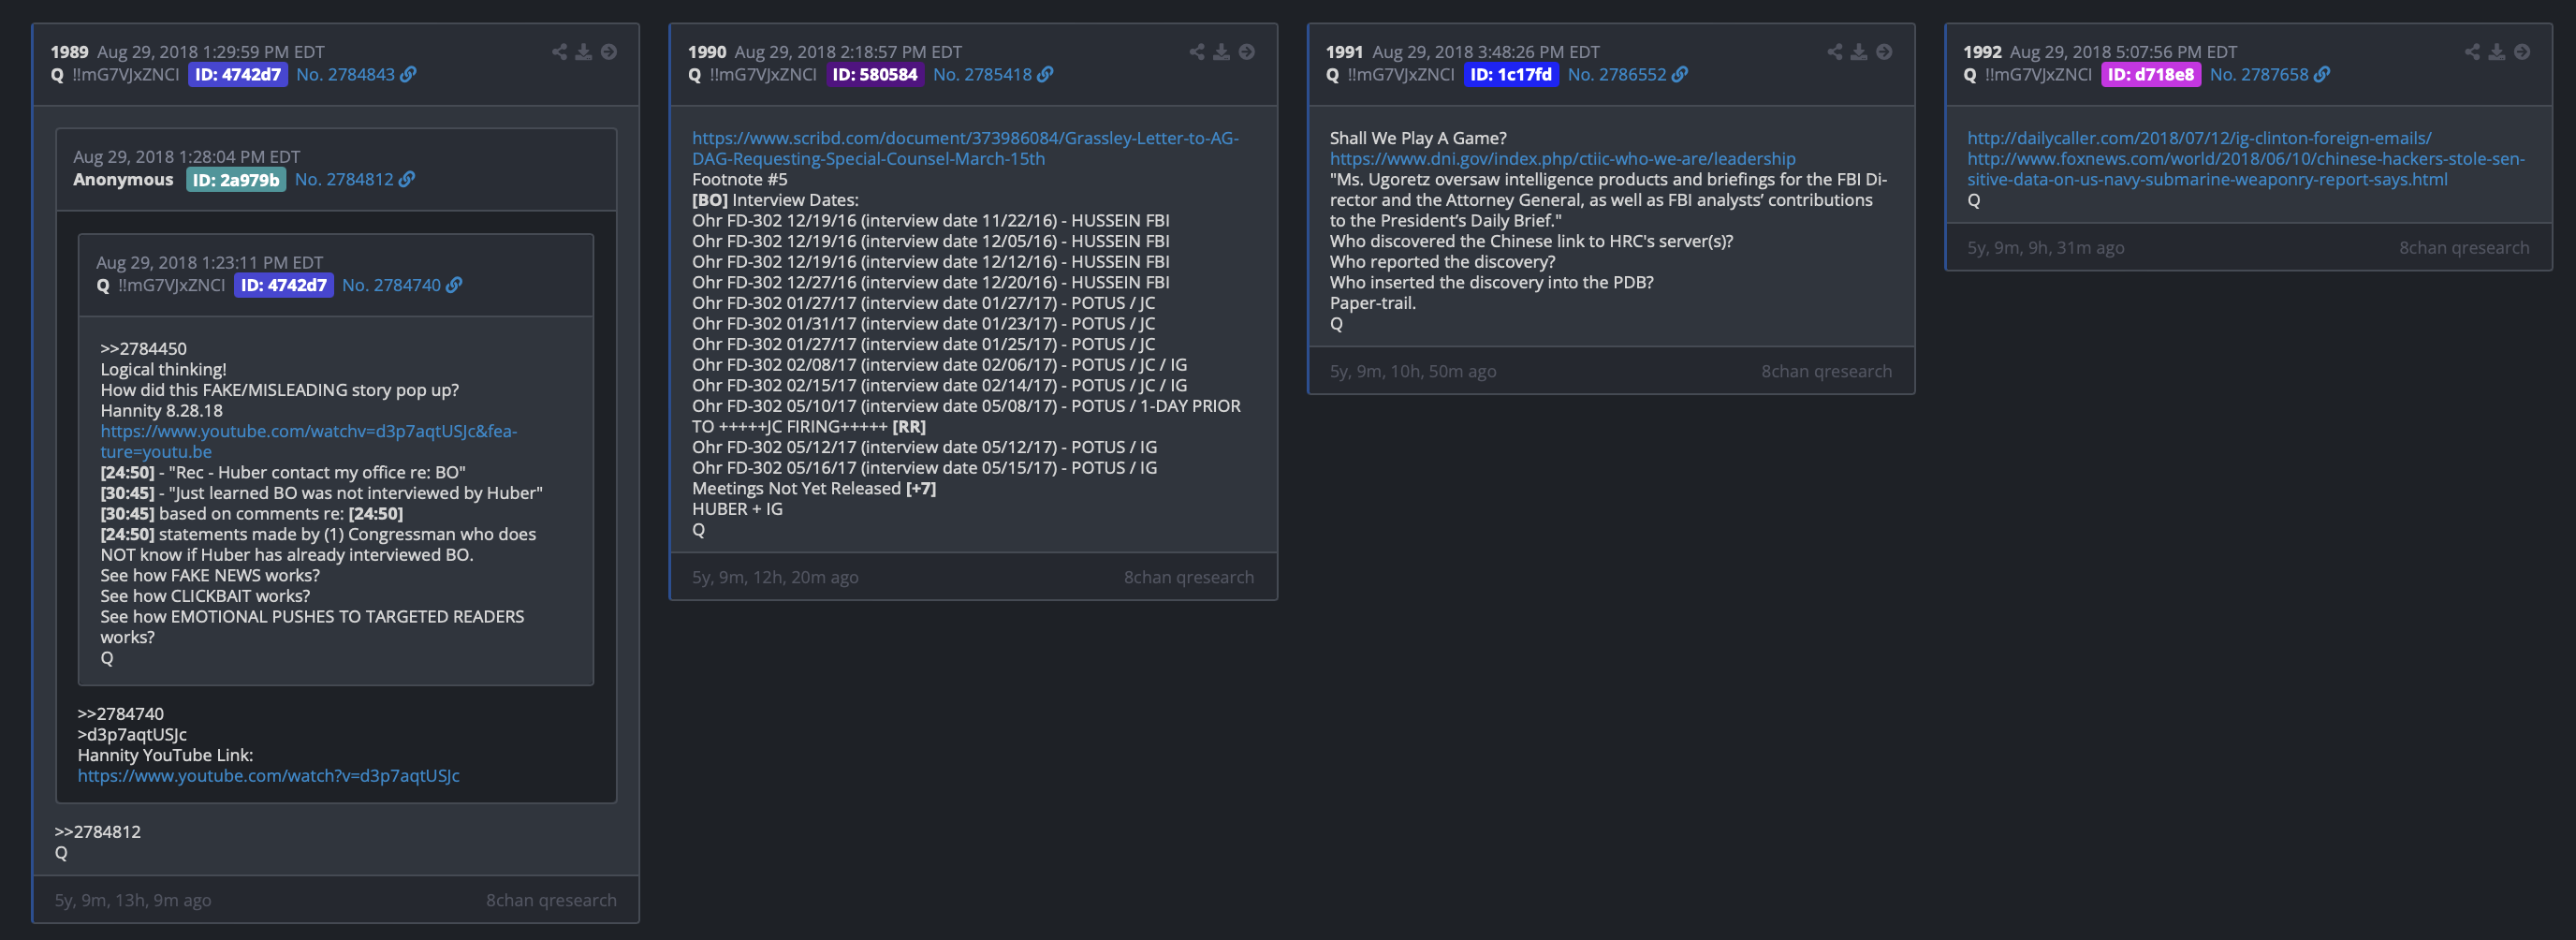Click reply reference >>2784740
This screenshot has width=2576, height=940.
click(x=120, y=713)
